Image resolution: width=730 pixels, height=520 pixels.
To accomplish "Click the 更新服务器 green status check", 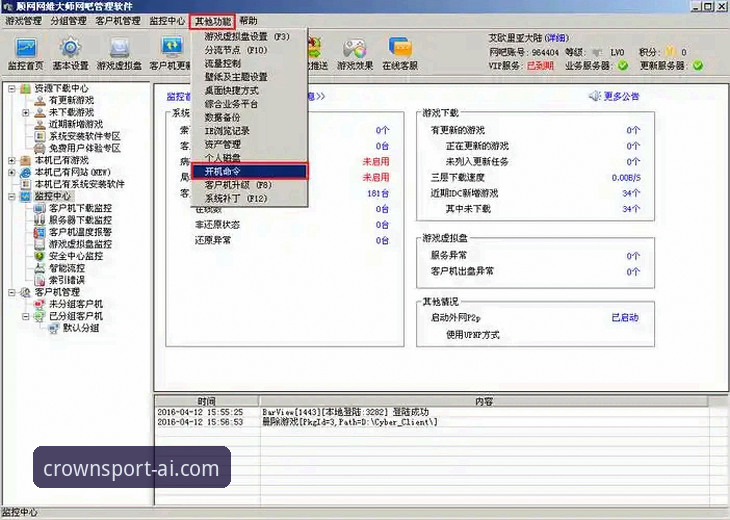I will tap(697, 66).
